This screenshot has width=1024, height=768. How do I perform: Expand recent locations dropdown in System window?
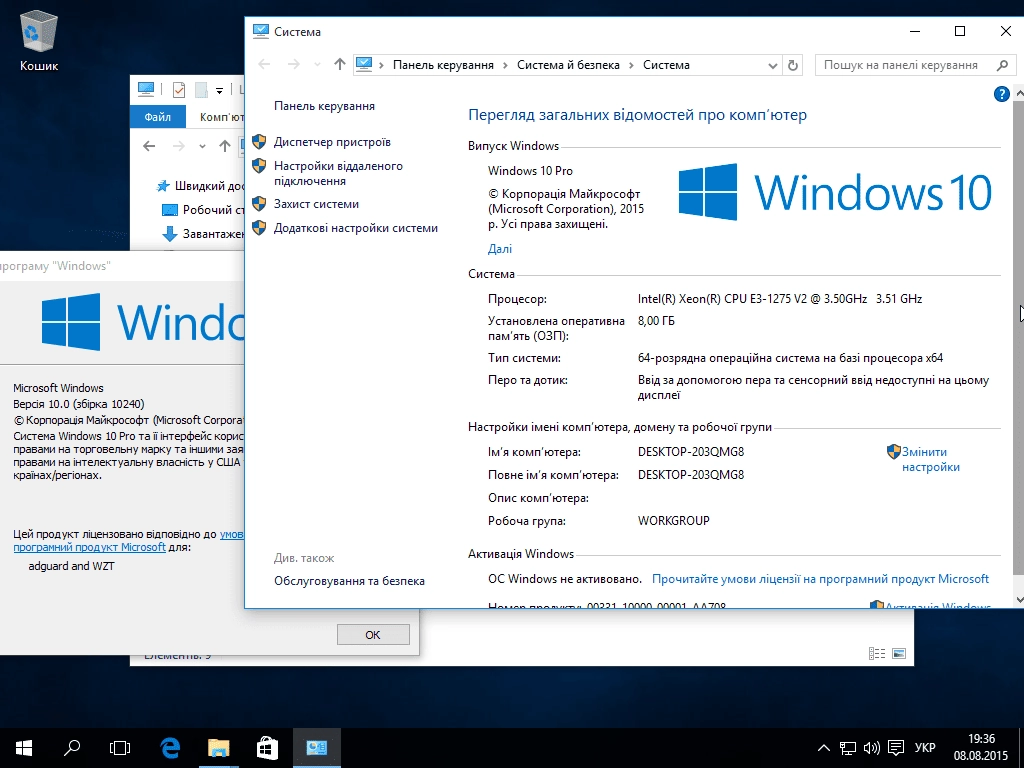coord(317,65)
